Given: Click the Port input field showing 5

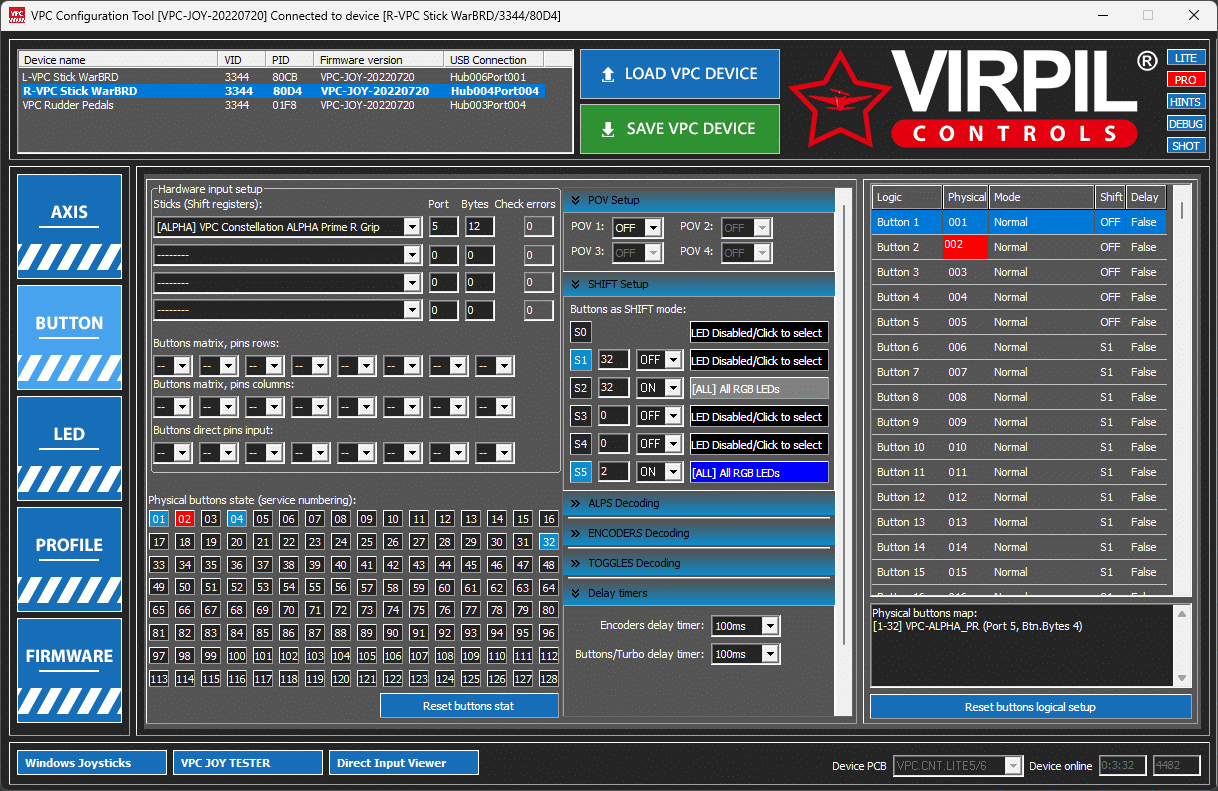Looking at the screenshot, I should coord(443,227).
